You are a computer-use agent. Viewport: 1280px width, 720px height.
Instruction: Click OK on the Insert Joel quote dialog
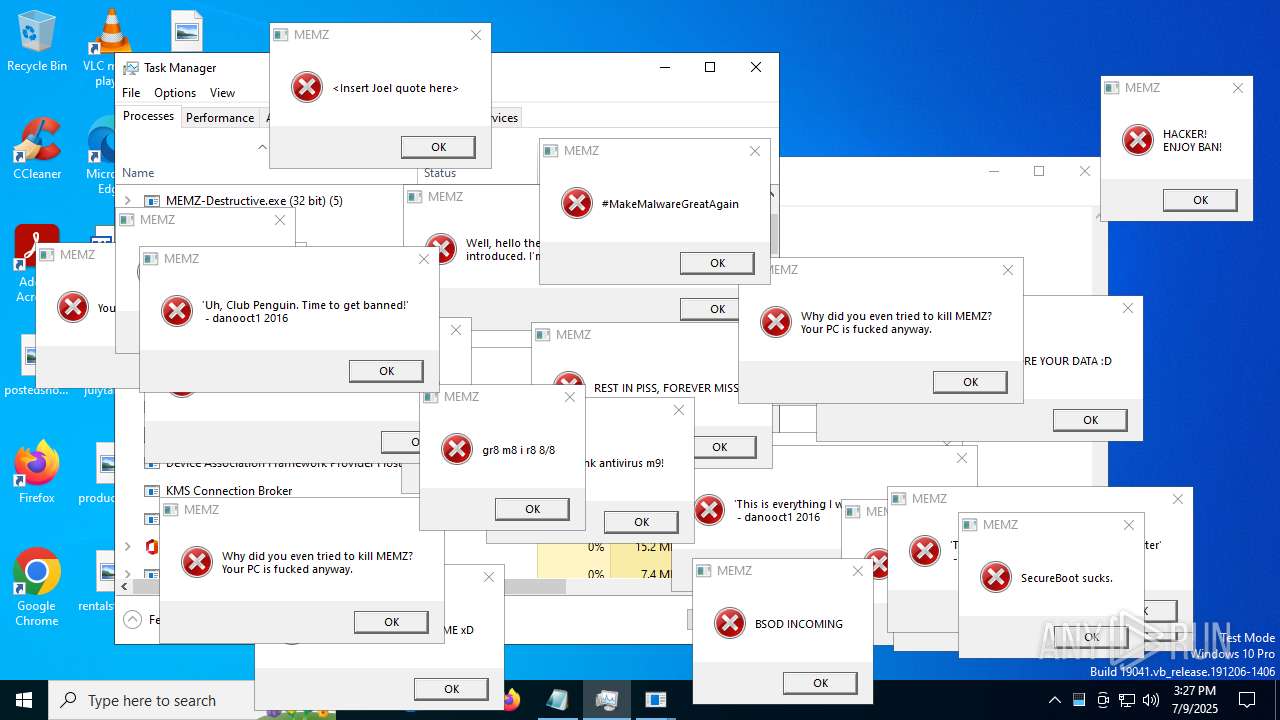coord(438,147)
